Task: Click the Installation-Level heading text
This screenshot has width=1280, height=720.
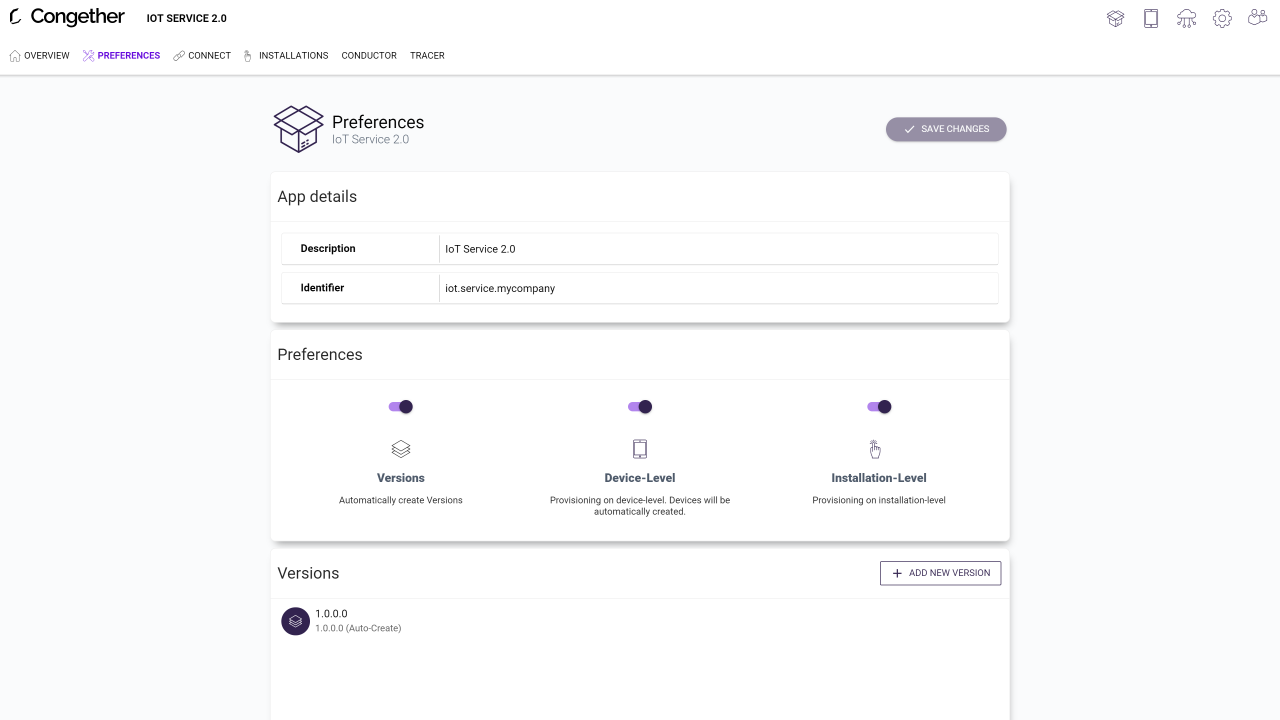Action: pos(879,478)
